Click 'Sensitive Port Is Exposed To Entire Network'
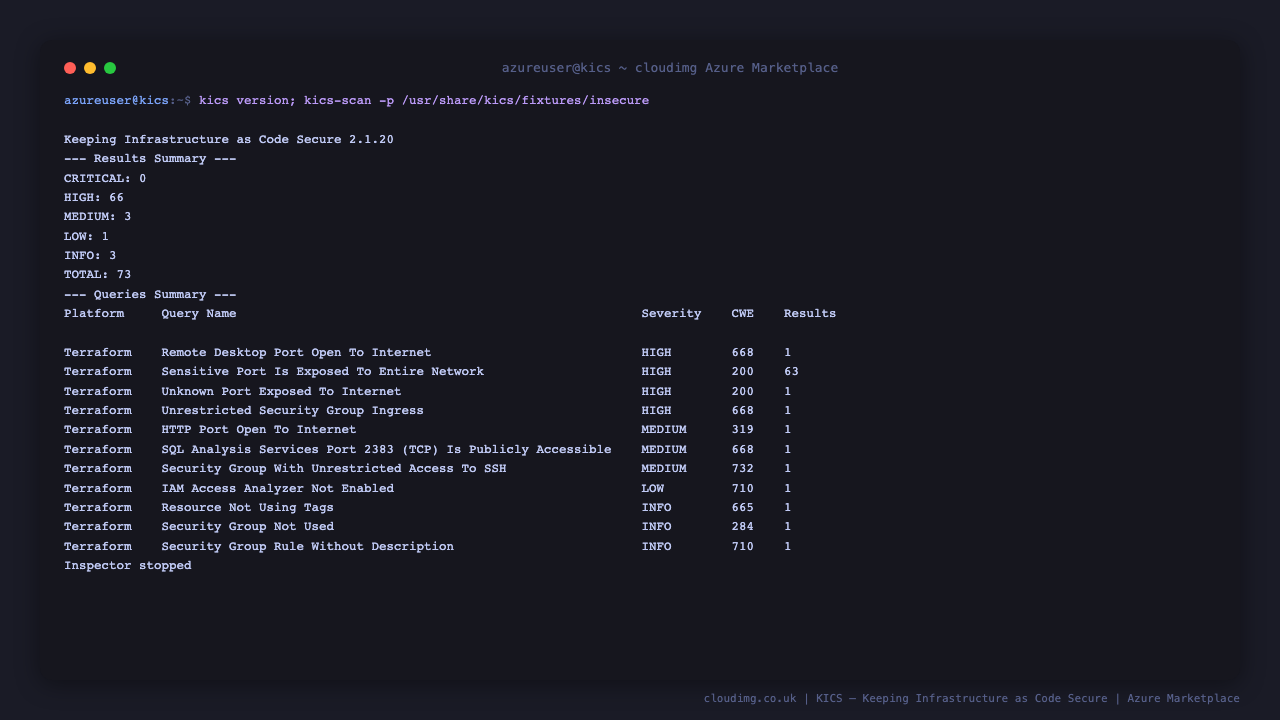The image size is (1280, 720). pyautogui.click(x=322, y=372)
